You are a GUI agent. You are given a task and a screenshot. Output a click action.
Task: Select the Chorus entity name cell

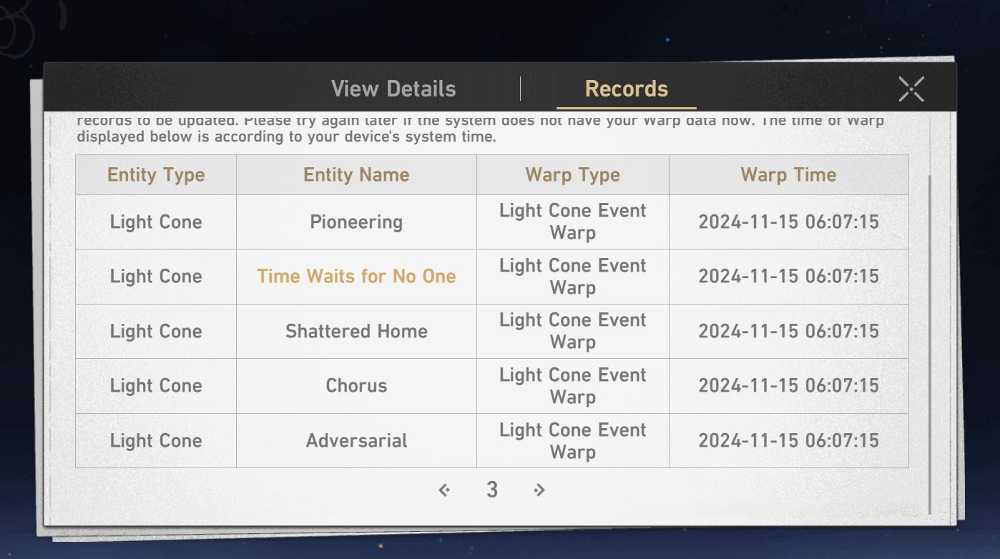point(356,386)
